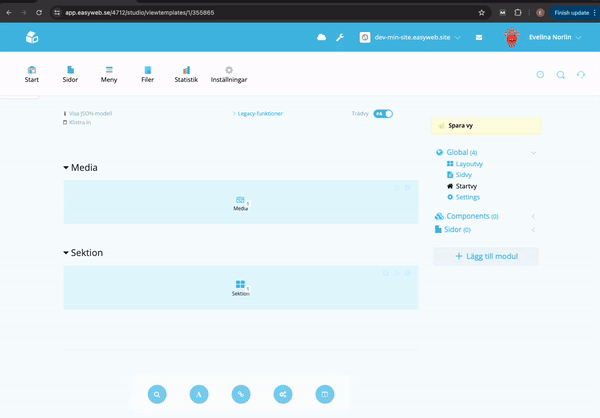
Task: Open the dev-min-site.easyweb.site site dropdown
Action: [x=416, y=38]
